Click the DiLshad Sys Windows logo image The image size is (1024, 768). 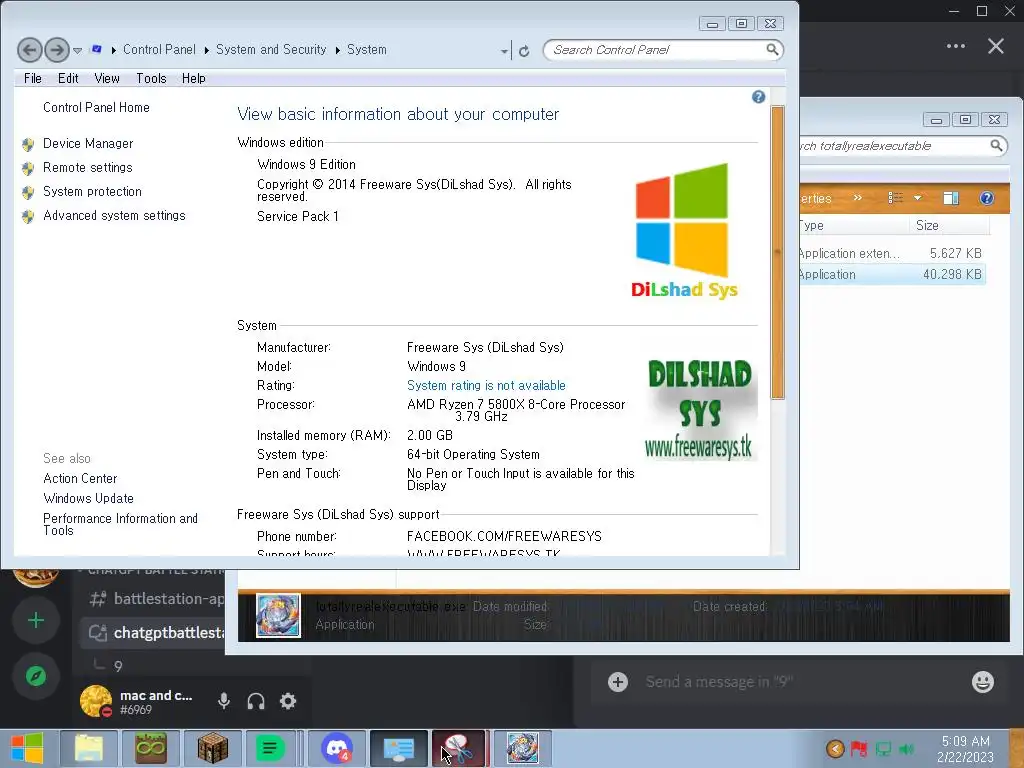pos(683,231)
